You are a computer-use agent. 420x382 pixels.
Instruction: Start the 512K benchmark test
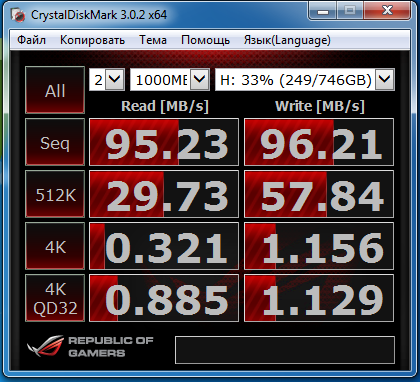pos(55,194)
